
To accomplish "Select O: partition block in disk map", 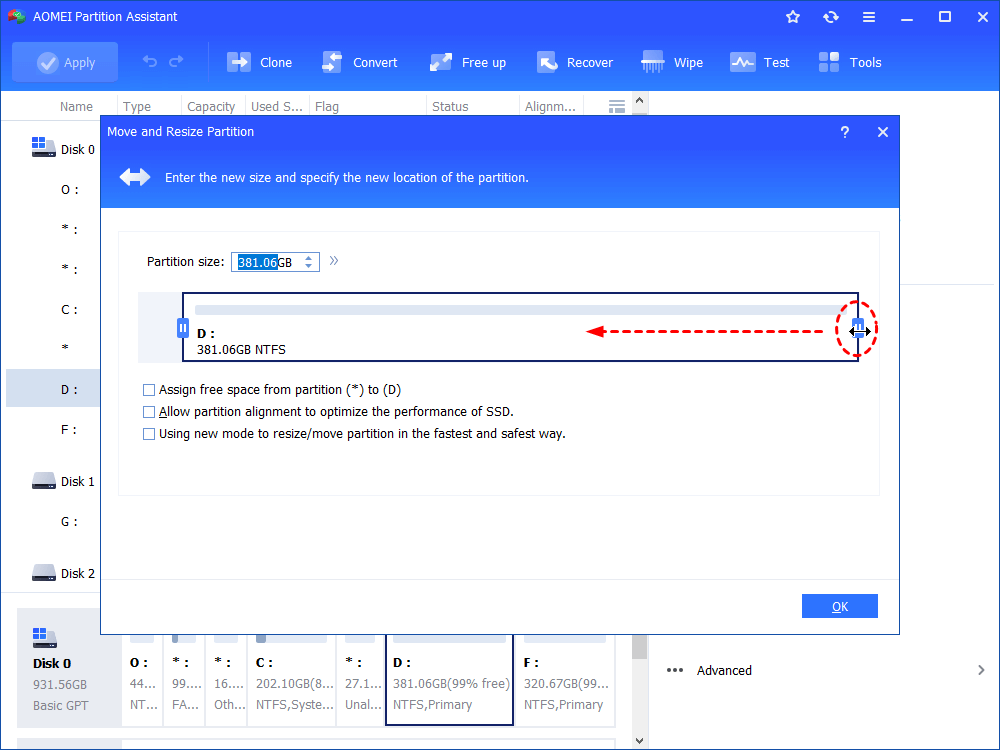I will [142, 680].
